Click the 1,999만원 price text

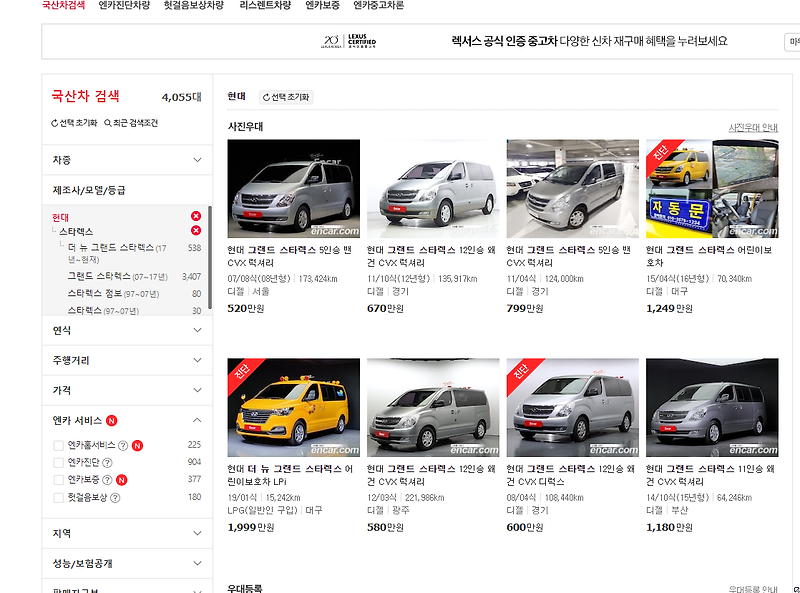pos(251,527)
